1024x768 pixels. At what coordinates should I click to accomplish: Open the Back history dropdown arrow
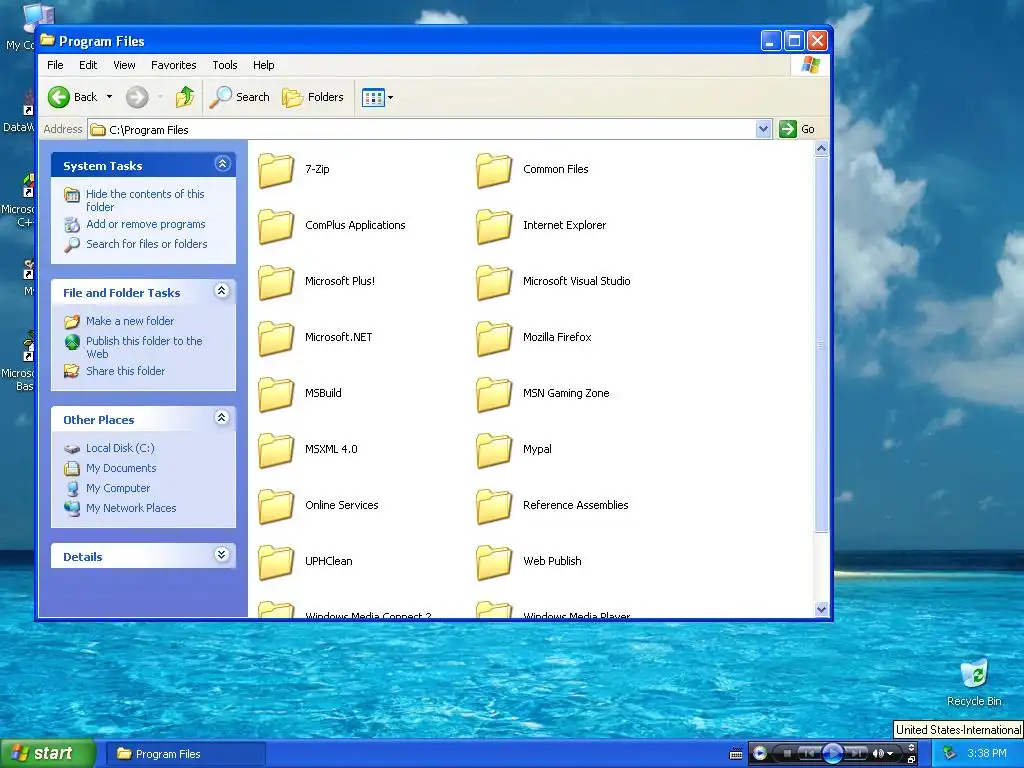(x=109, y=97)
